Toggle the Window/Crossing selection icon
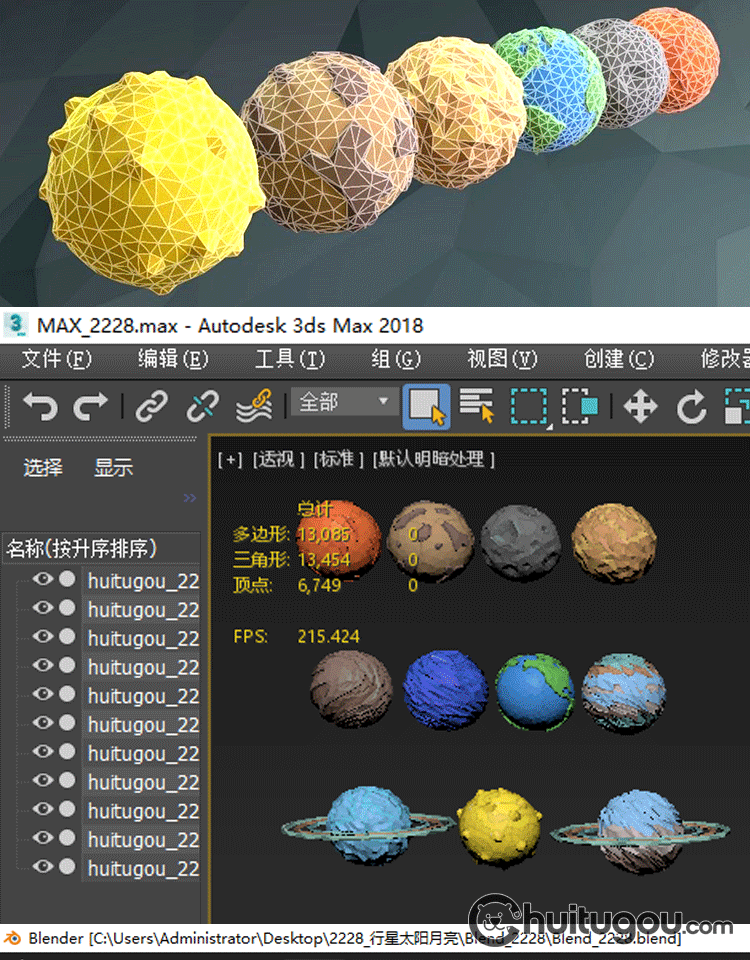 click(x=580, y=406)
